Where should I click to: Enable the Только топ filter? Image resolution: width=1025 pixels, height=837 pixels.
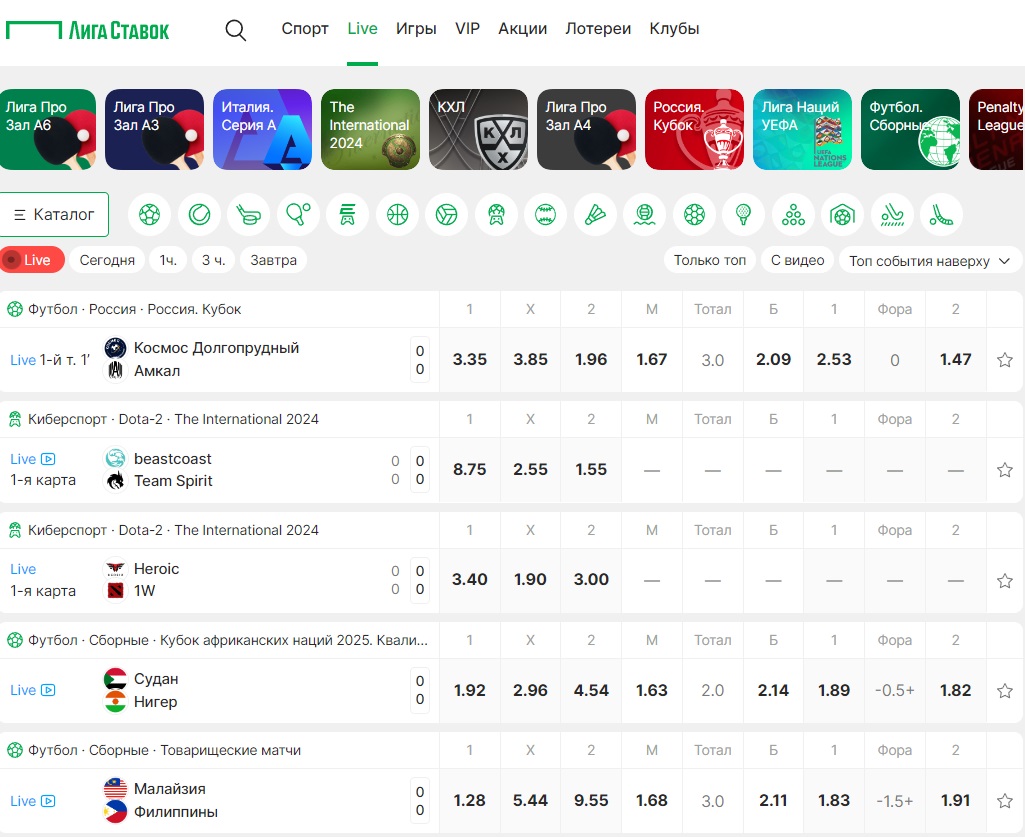[x=710, y=260]
